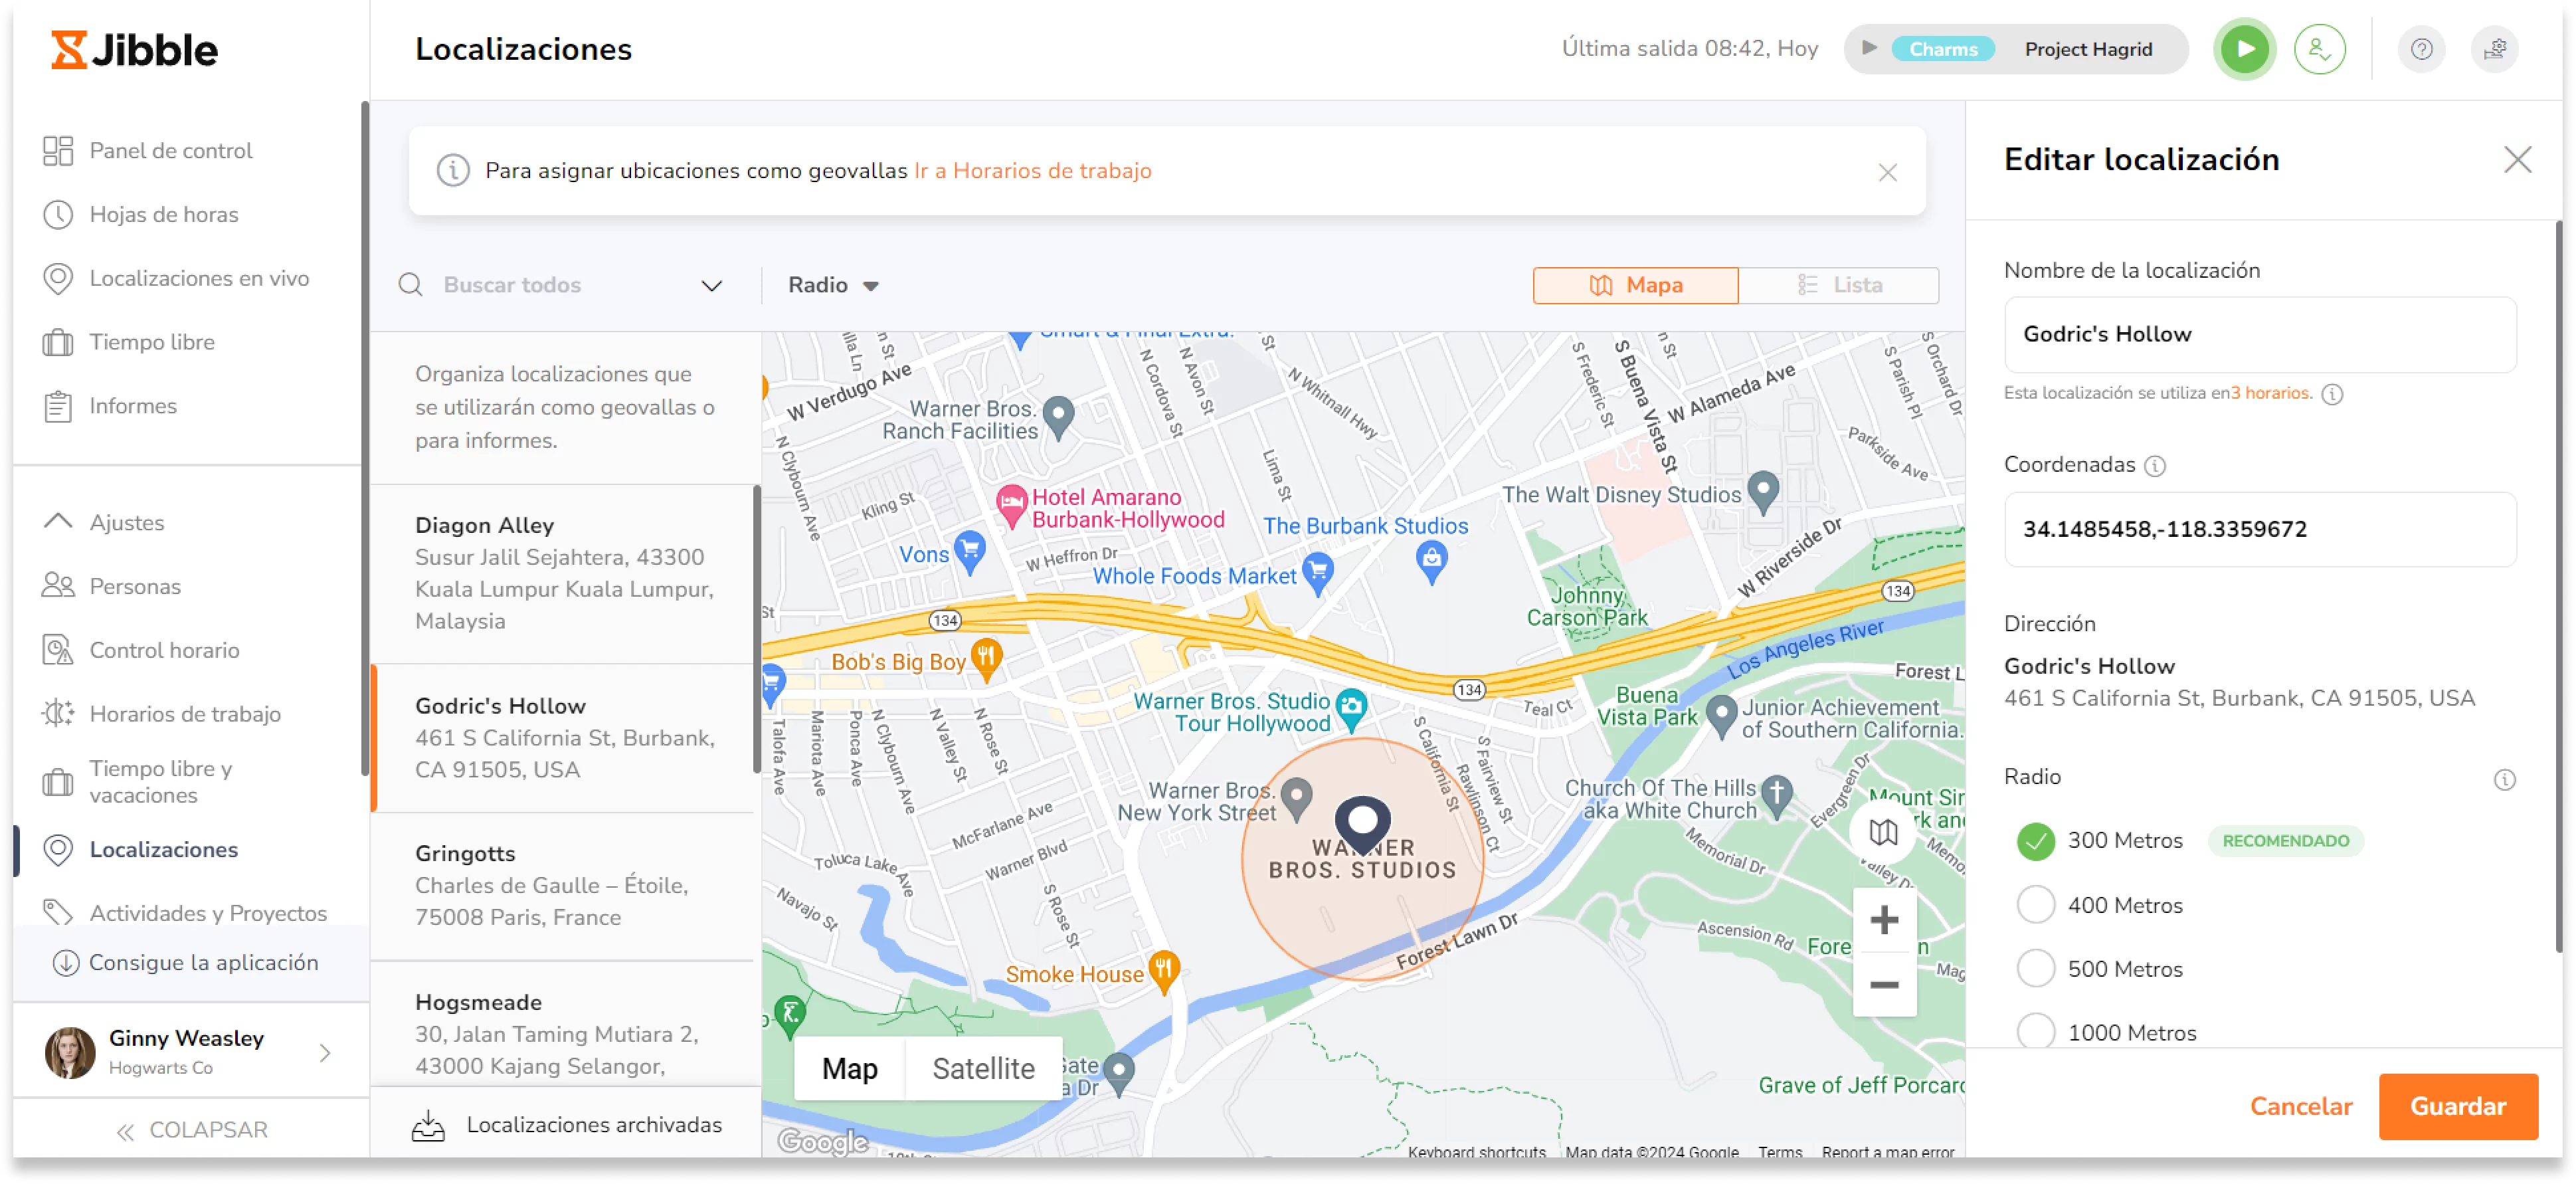The height and width of the screenshot is (1184, 2576).
Task: Click Actividades y Proyectos tag icon
Action: point(58,913)
